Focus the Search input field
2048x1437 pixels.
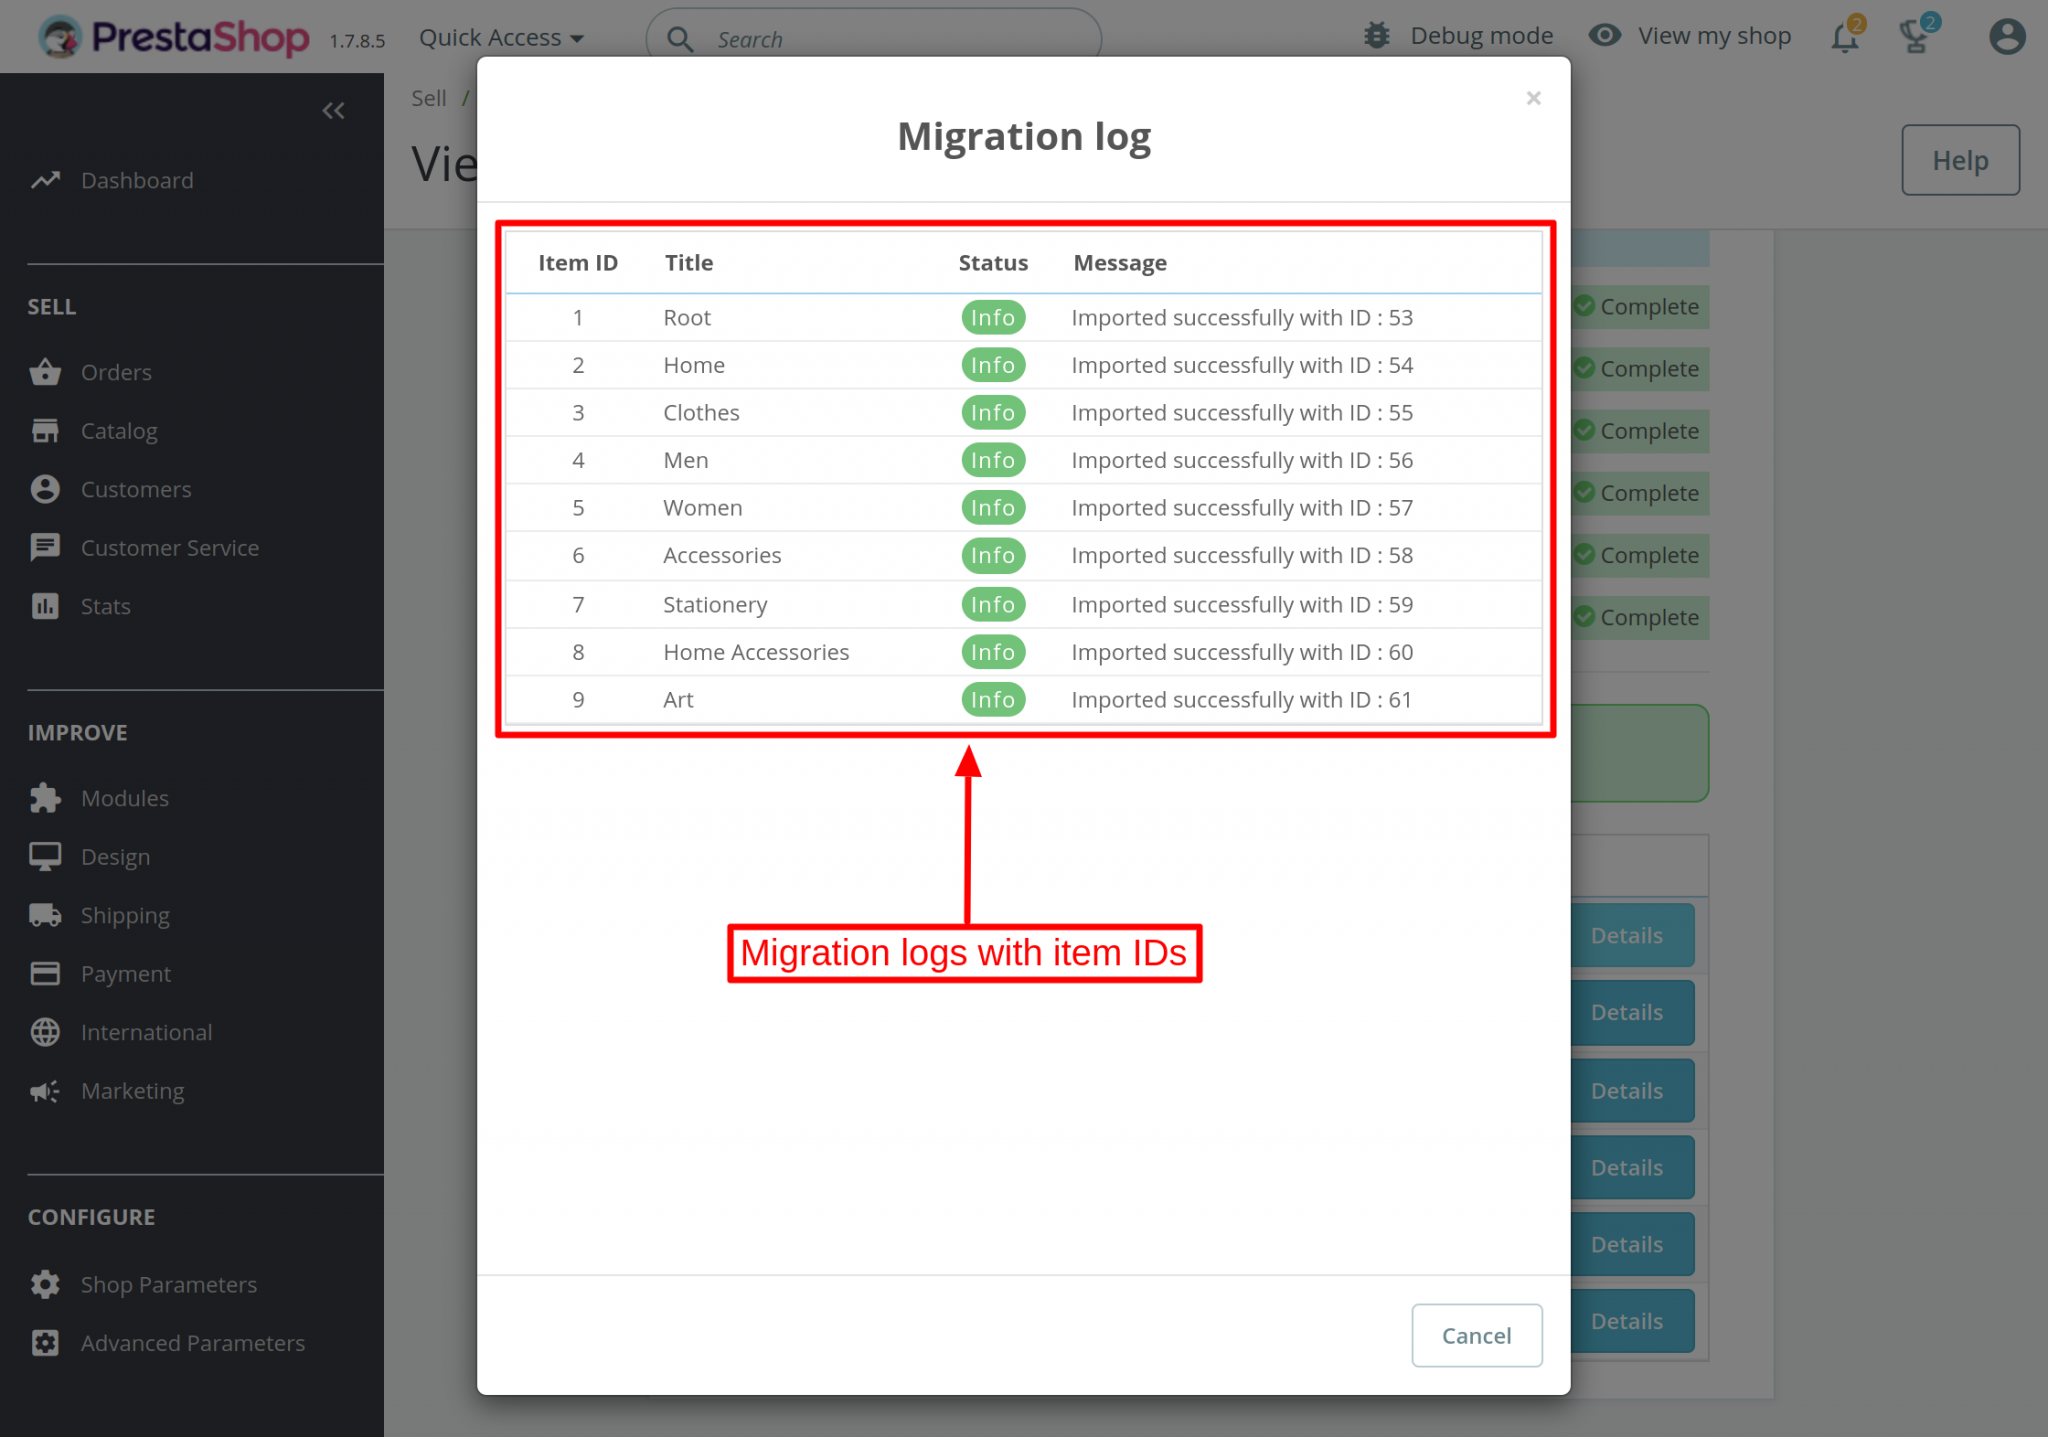tap(874, 39)
